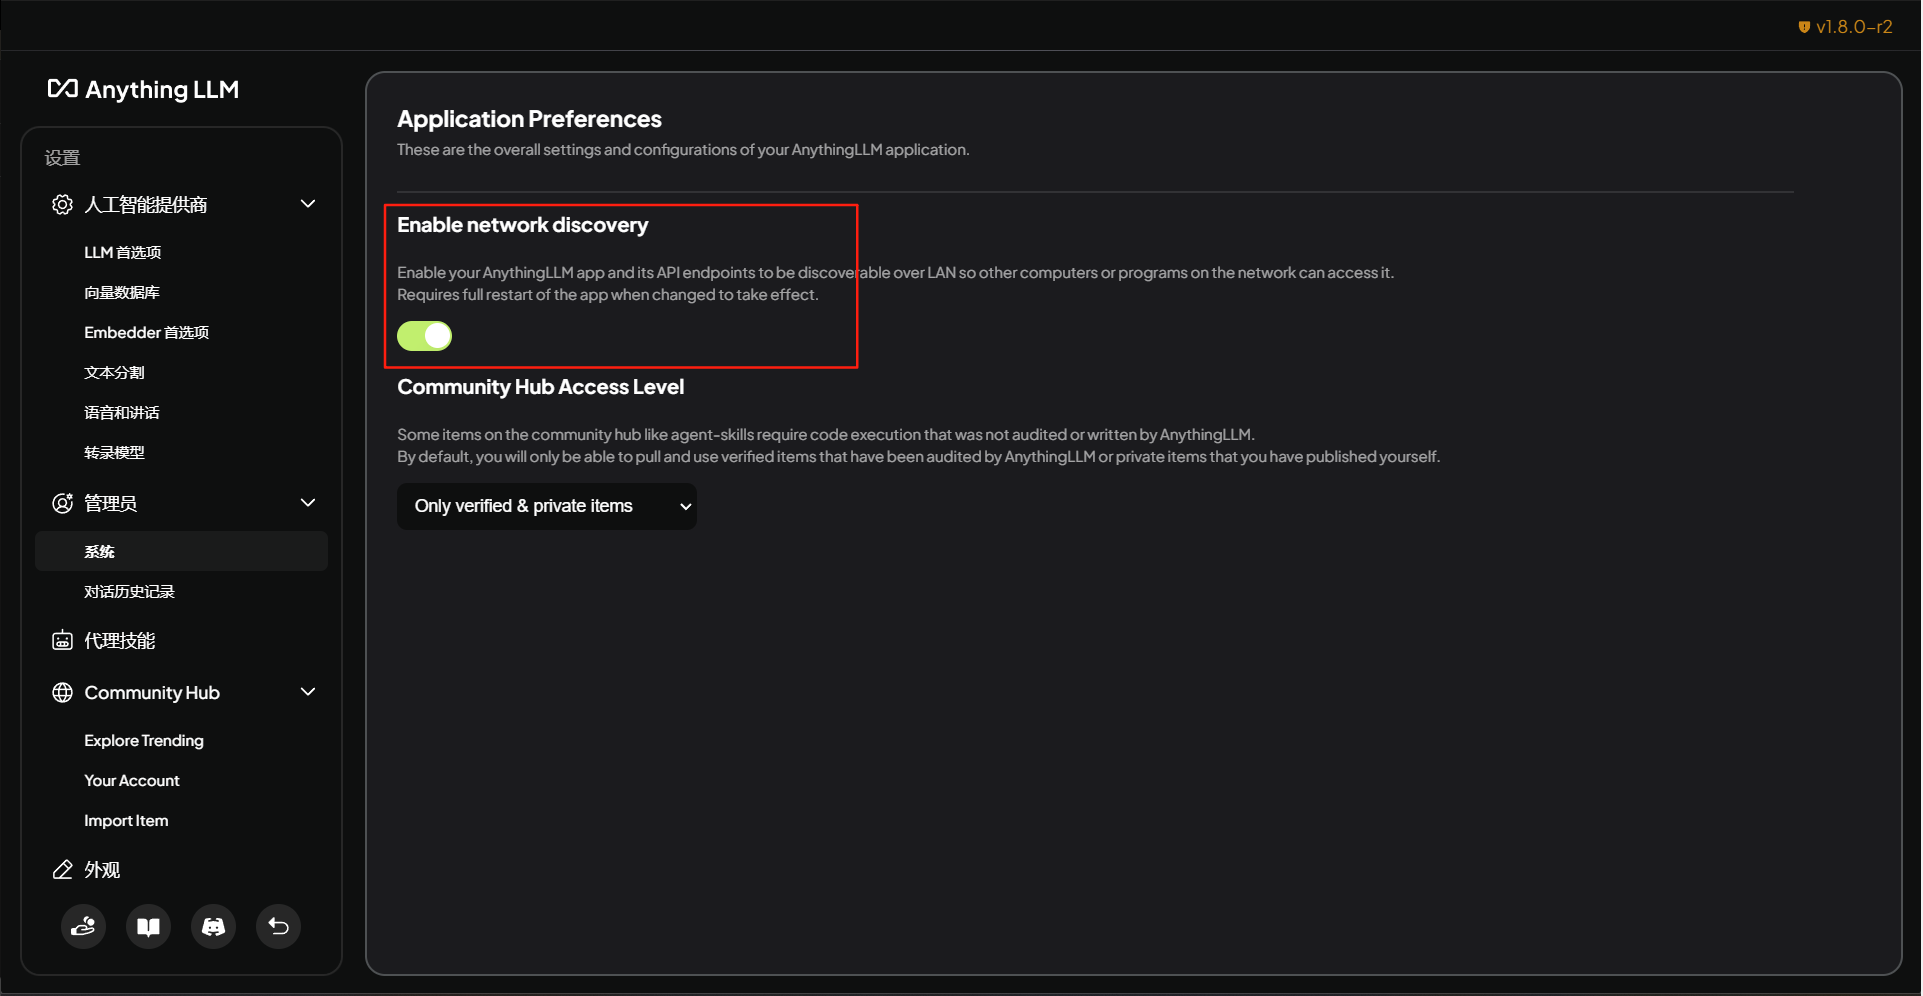Click the Community Hub label in sidebar
This screenshot has width=1923, height=996.
(x=152, y=692)
